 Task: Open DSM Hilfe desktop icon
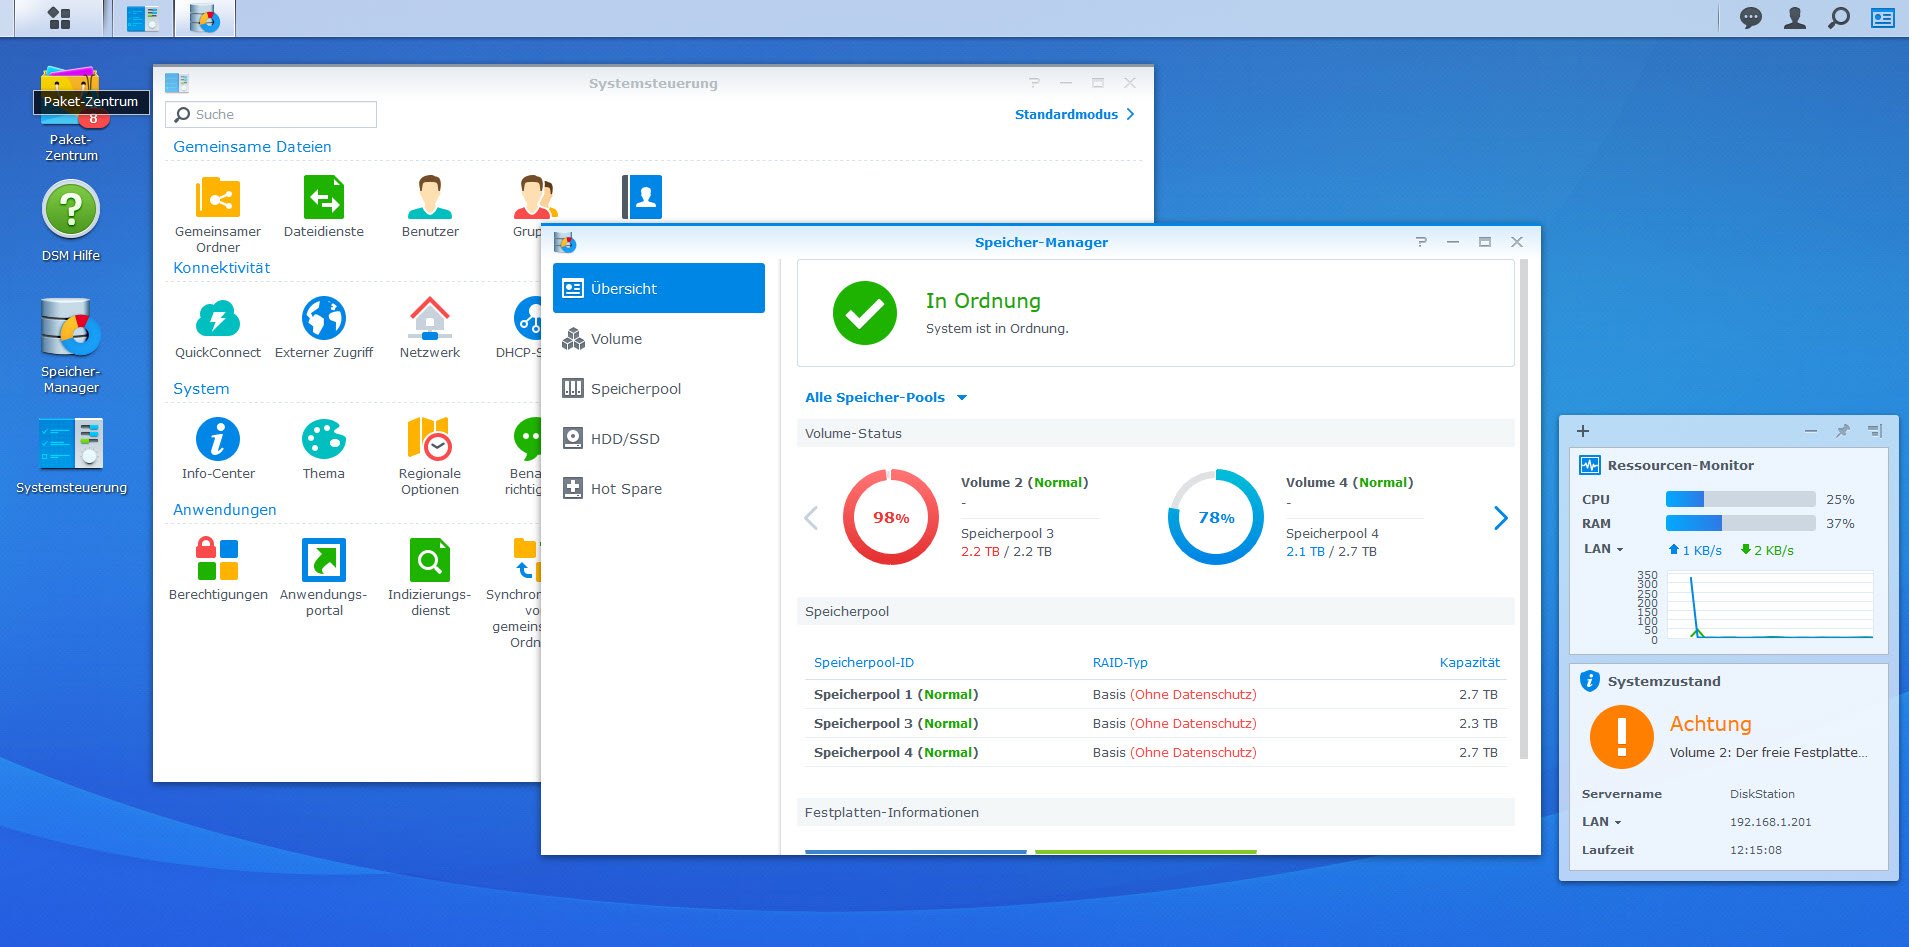(x=71, y=221)
